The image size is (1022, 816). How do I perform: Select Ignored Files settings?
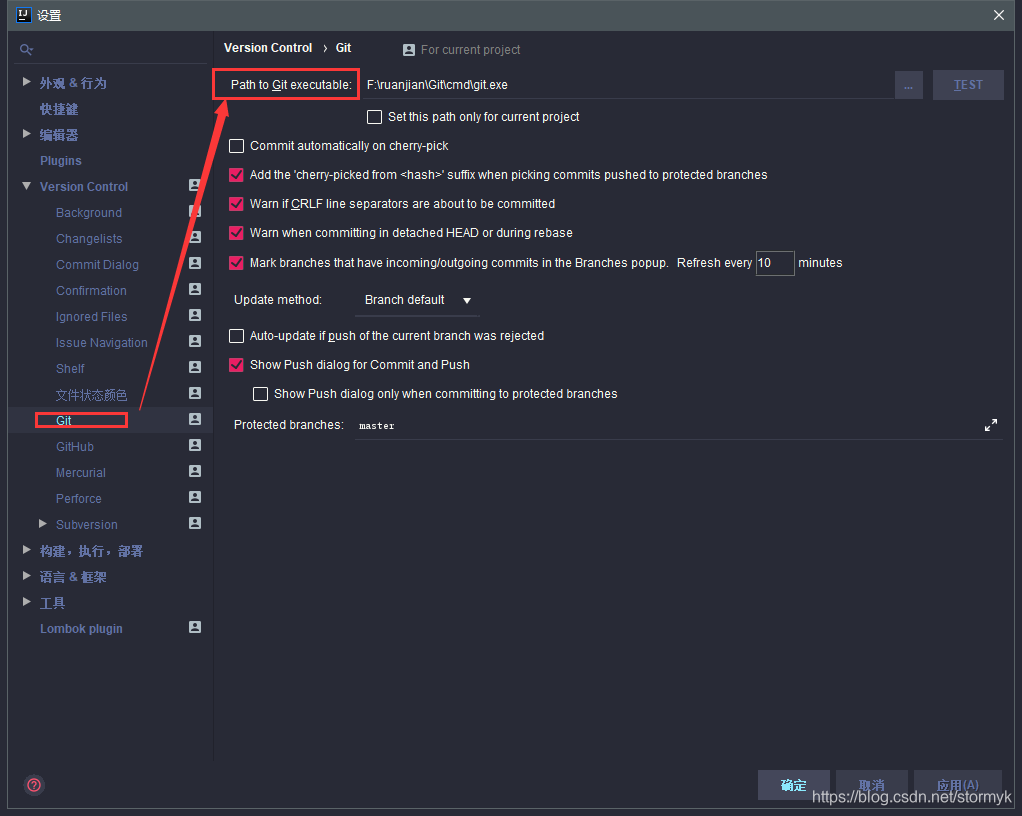(x=91, y=317)
